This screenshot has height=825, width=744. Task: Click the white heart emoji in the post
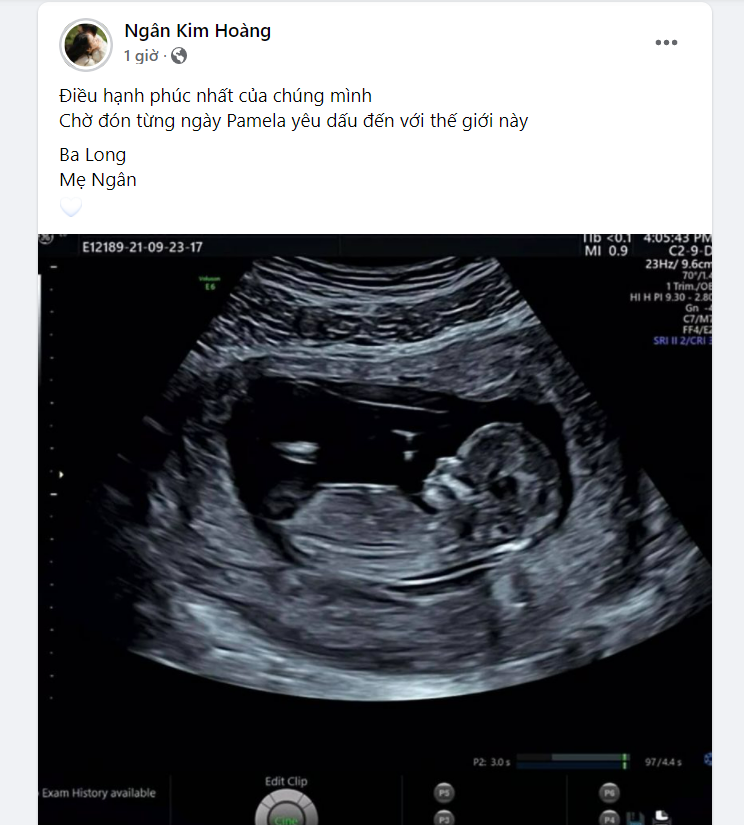[71, 207]
